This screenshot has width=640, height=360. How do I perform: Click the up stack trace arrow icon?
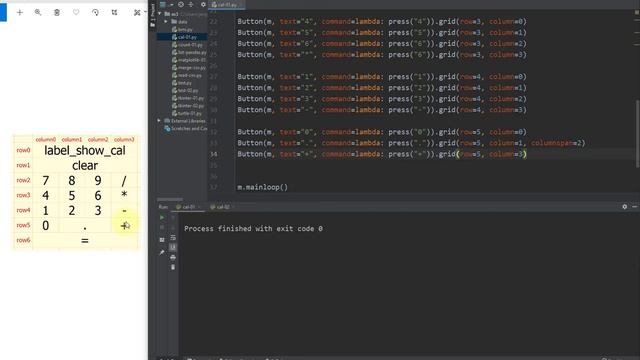173,218
